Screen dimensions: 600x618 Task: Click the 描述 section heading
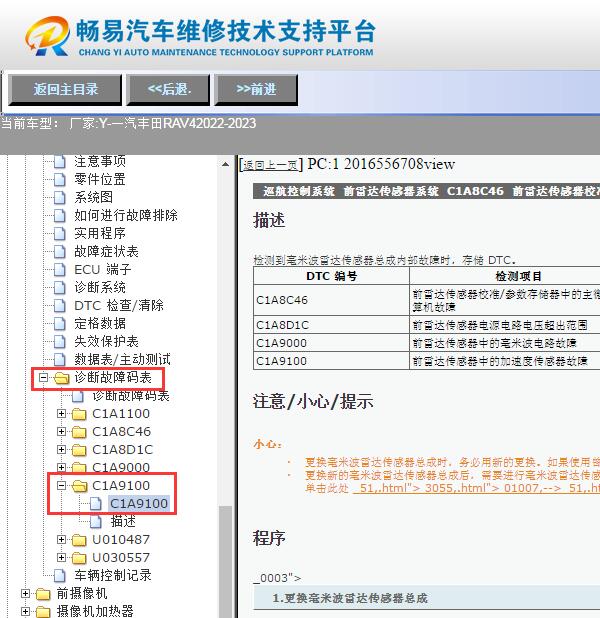click(x=269, y=220)
